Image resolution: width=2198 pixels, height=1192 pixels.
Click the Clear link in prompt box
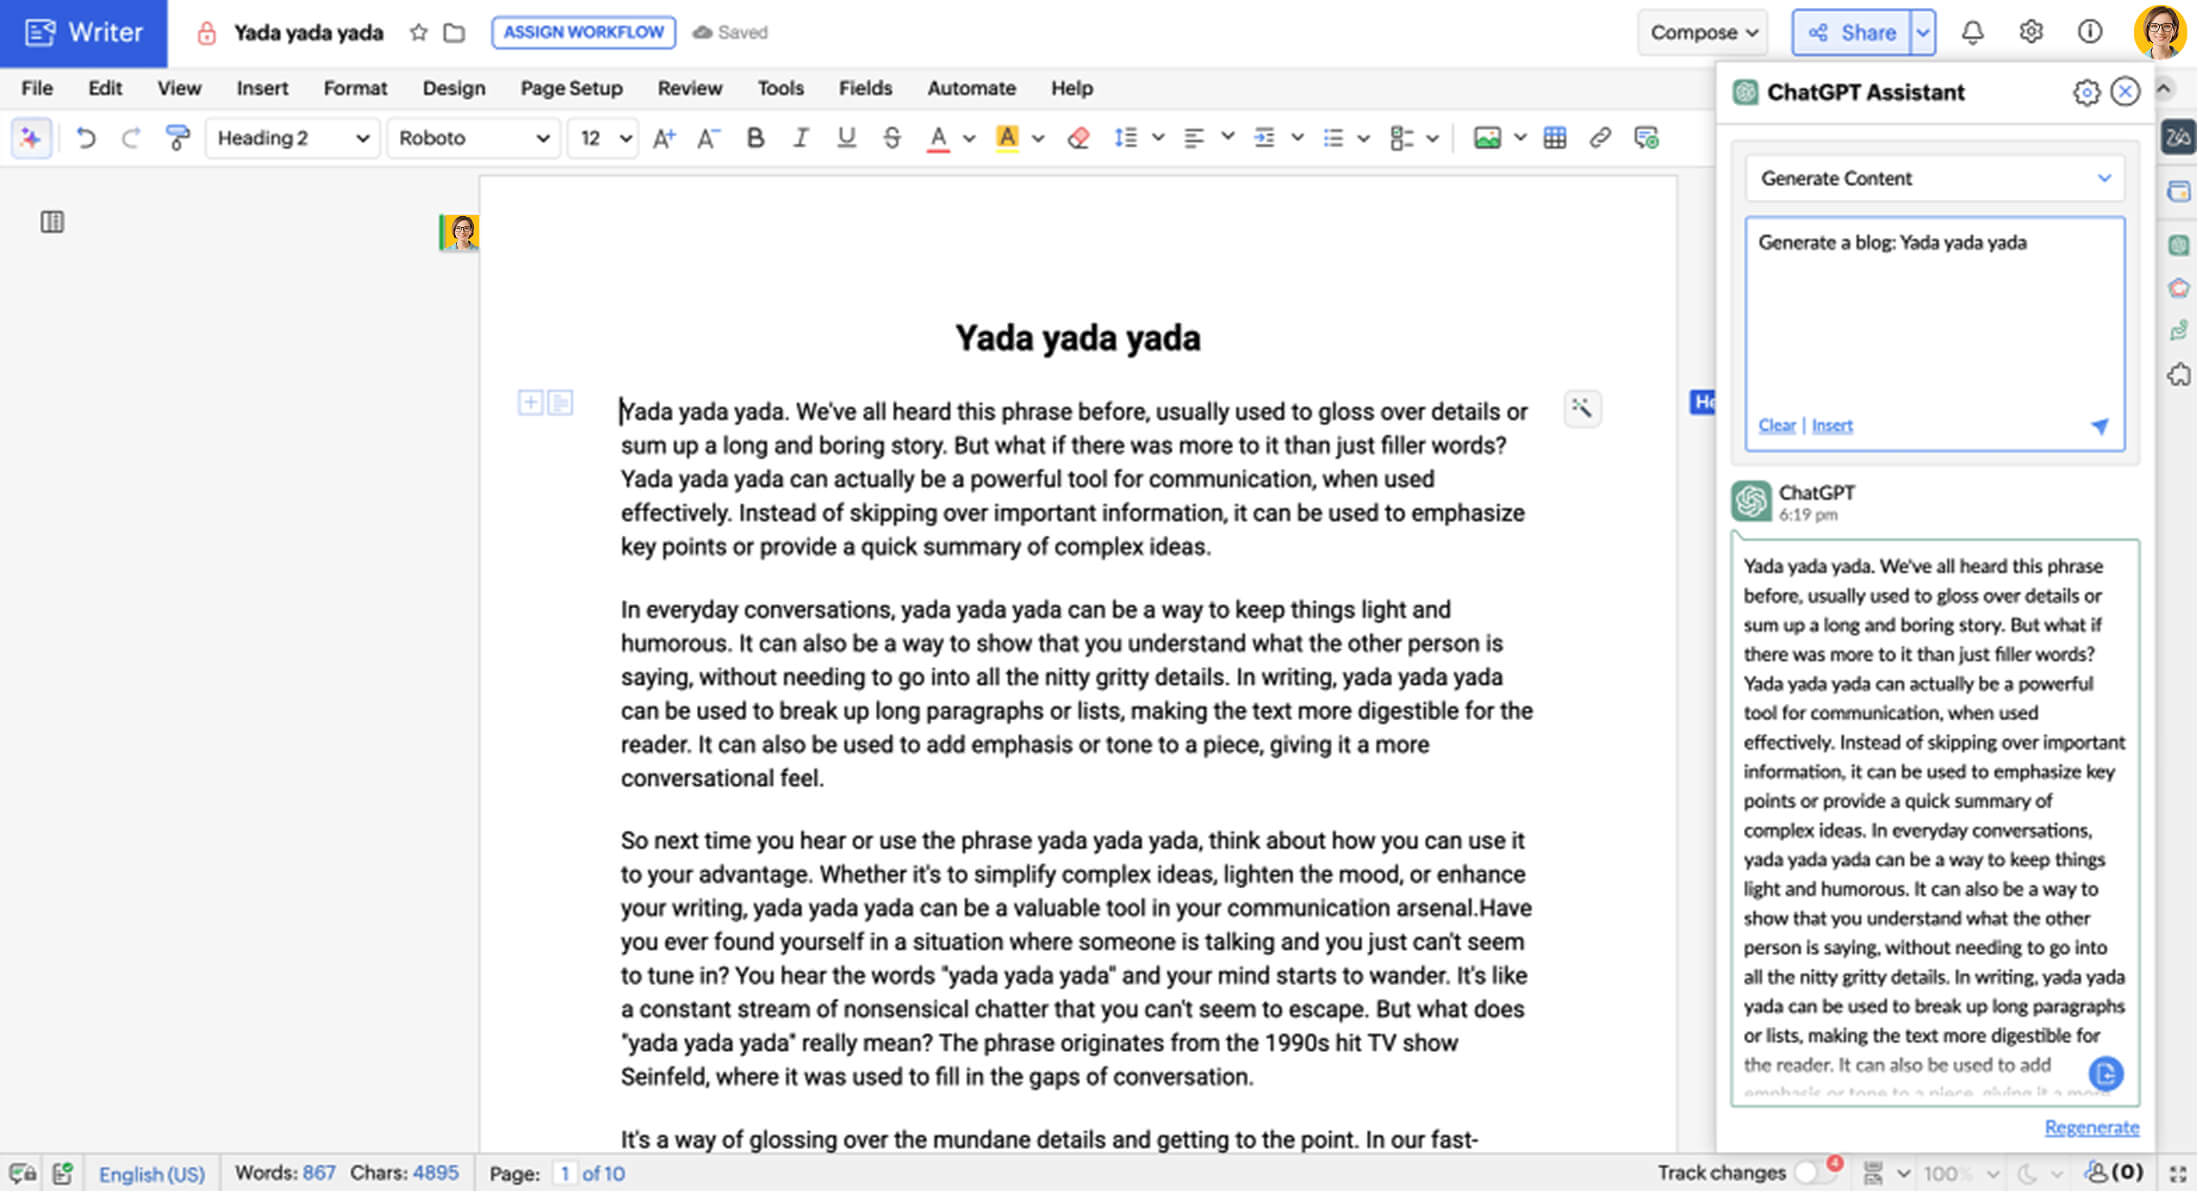(x=1777, y=425)
